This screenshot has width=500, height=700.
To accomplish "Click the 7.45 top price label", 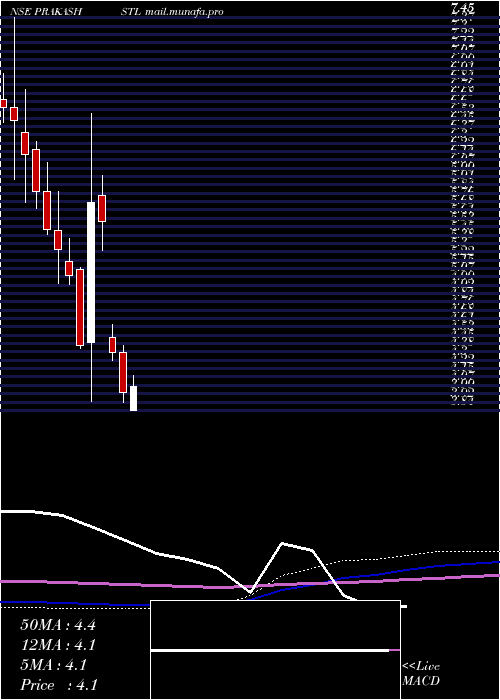I will [x=463, y=8].
